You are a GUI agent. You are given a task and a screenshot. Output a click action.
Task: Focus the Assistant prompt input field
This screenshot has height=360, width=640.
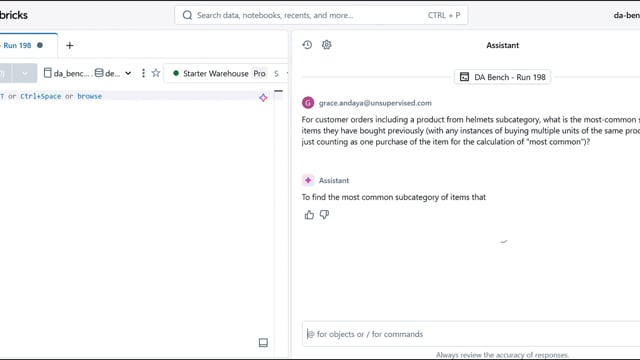pyautogui.click(x=471, y=334)
